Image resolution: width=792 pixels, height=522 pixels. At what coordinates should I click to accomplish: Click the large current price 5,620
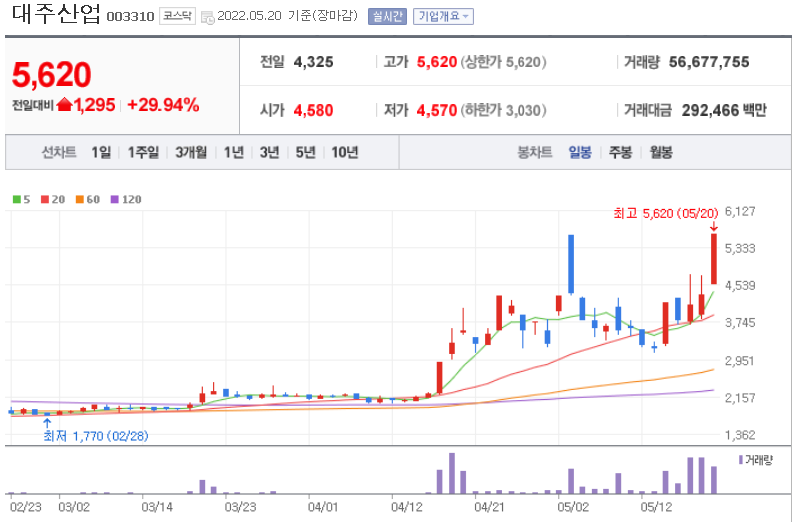[x=52, y=75]
